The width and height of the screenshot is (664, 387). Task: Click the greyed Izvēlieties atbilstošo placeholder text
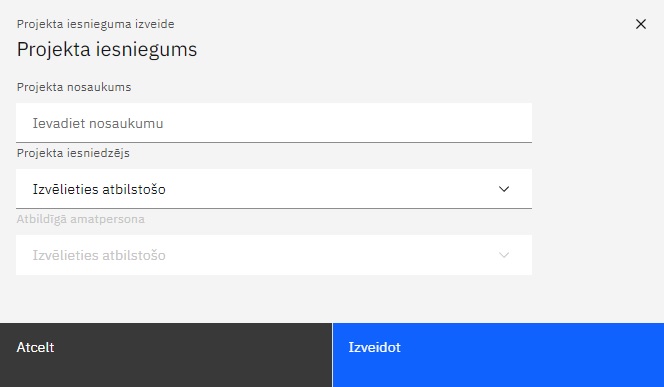tap(99, 255)
